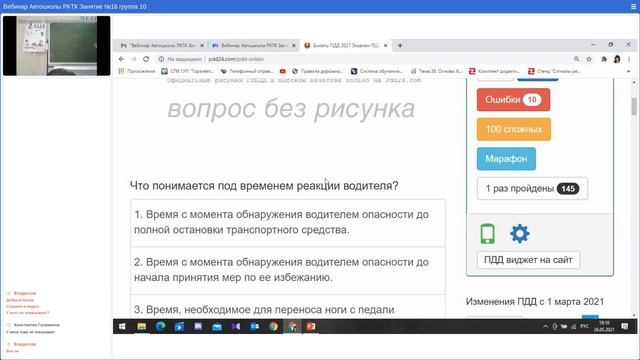The width and height of the screenshot is (640, 360).
Task: Close the active Билеты ПДД 2021 tab
Action: tap(385, 45)
